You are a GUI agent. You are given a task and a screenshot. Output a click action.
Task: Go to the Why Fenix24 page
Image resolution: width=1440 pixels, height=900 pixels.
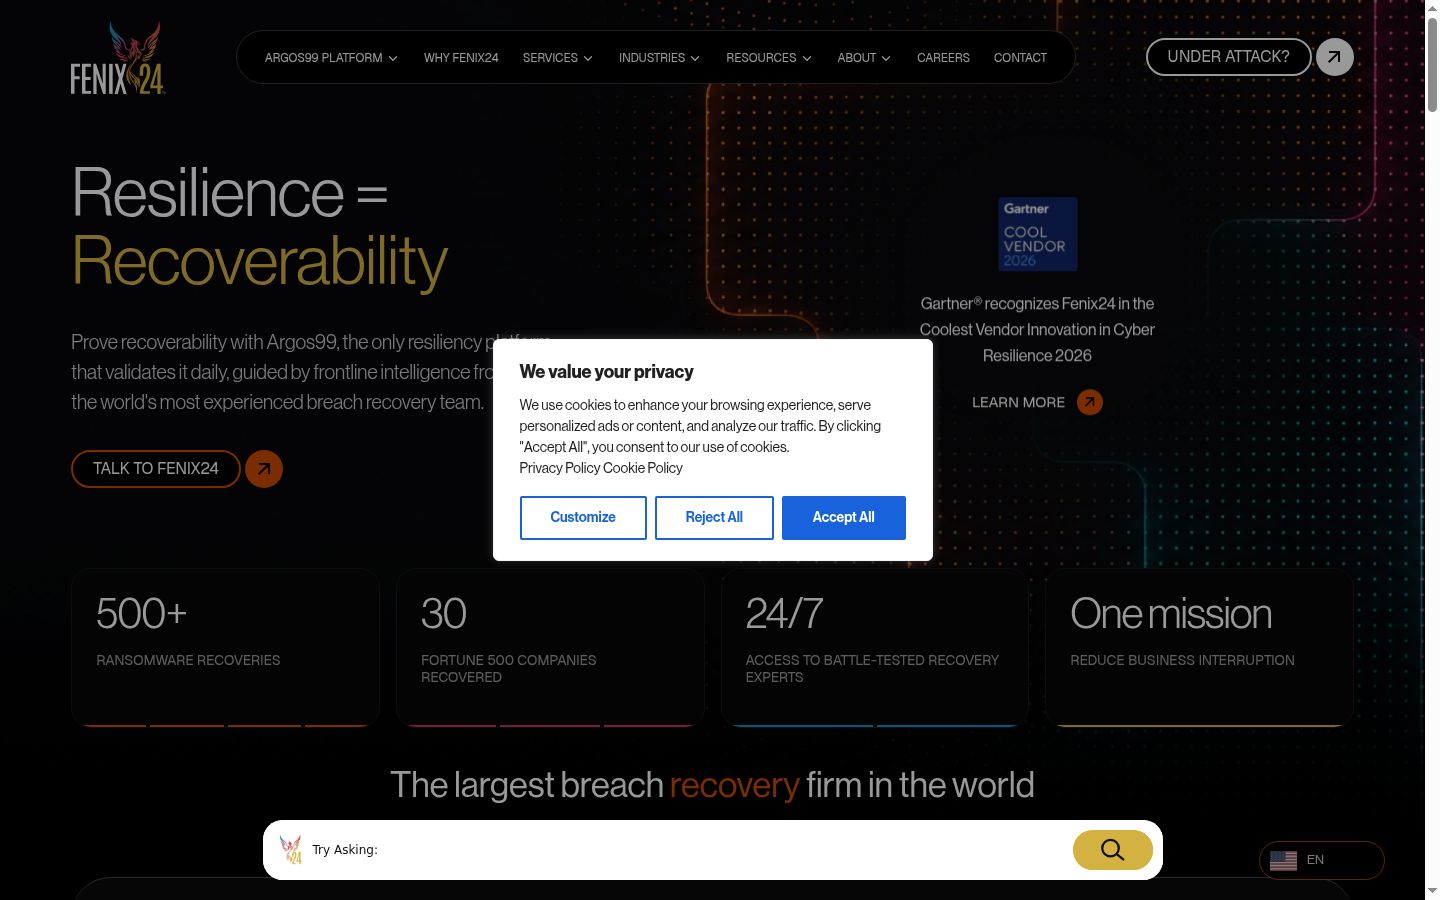click(x=461, y=58)
